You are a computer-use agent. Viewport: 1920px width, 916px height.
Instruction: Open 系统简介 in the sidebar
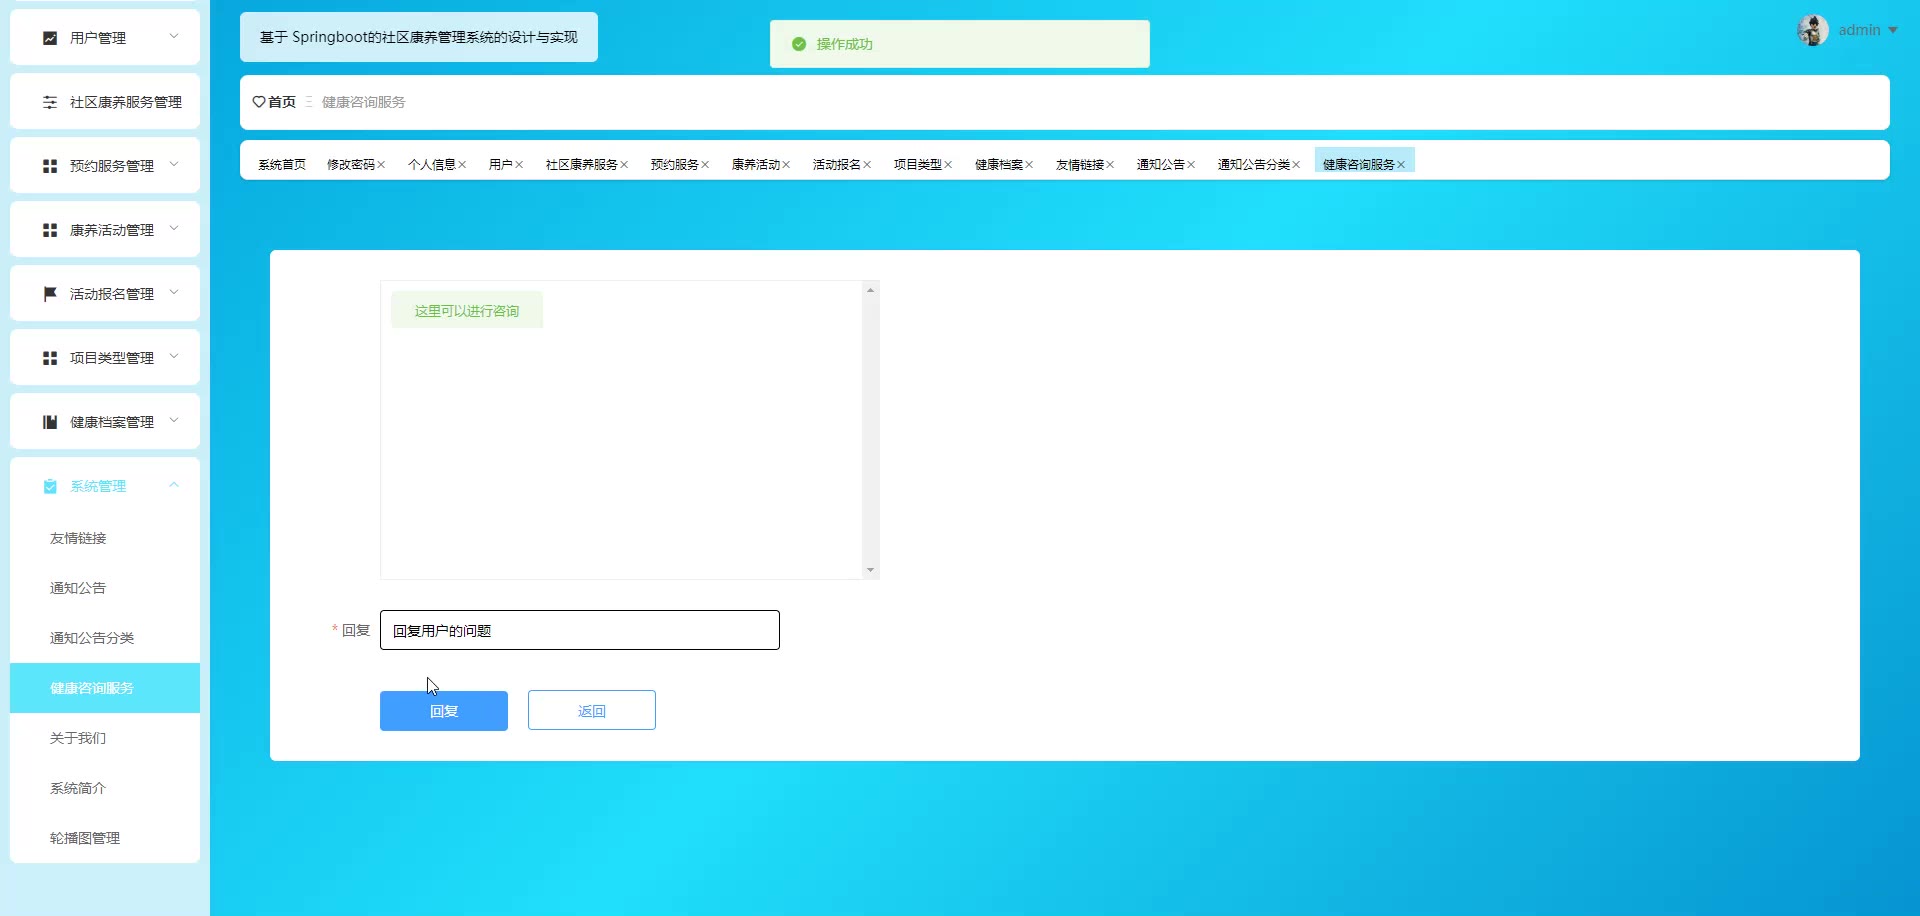(105, 788)
